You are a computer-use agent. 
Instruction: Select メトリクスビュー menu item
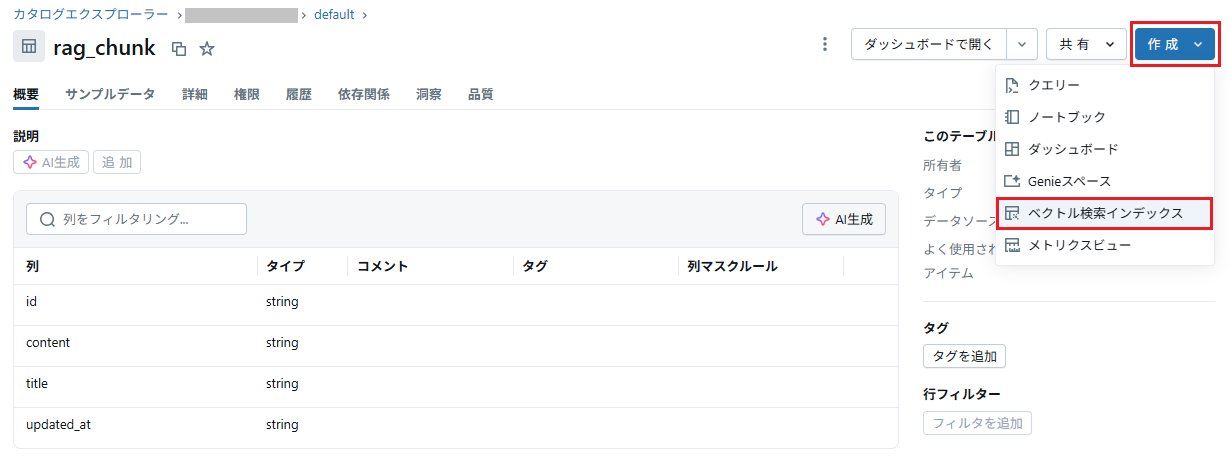pyautogui.click(x=1079, y=245)
